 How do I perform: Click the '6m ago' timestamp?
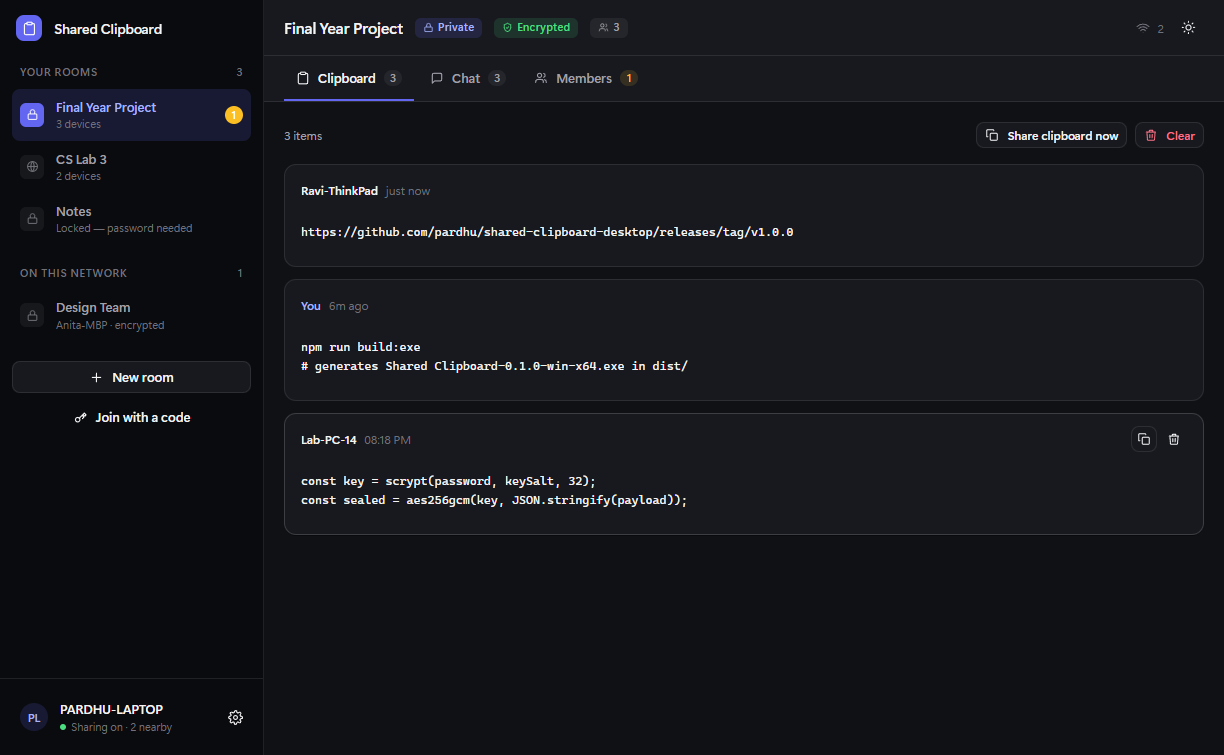coord(349,306)
